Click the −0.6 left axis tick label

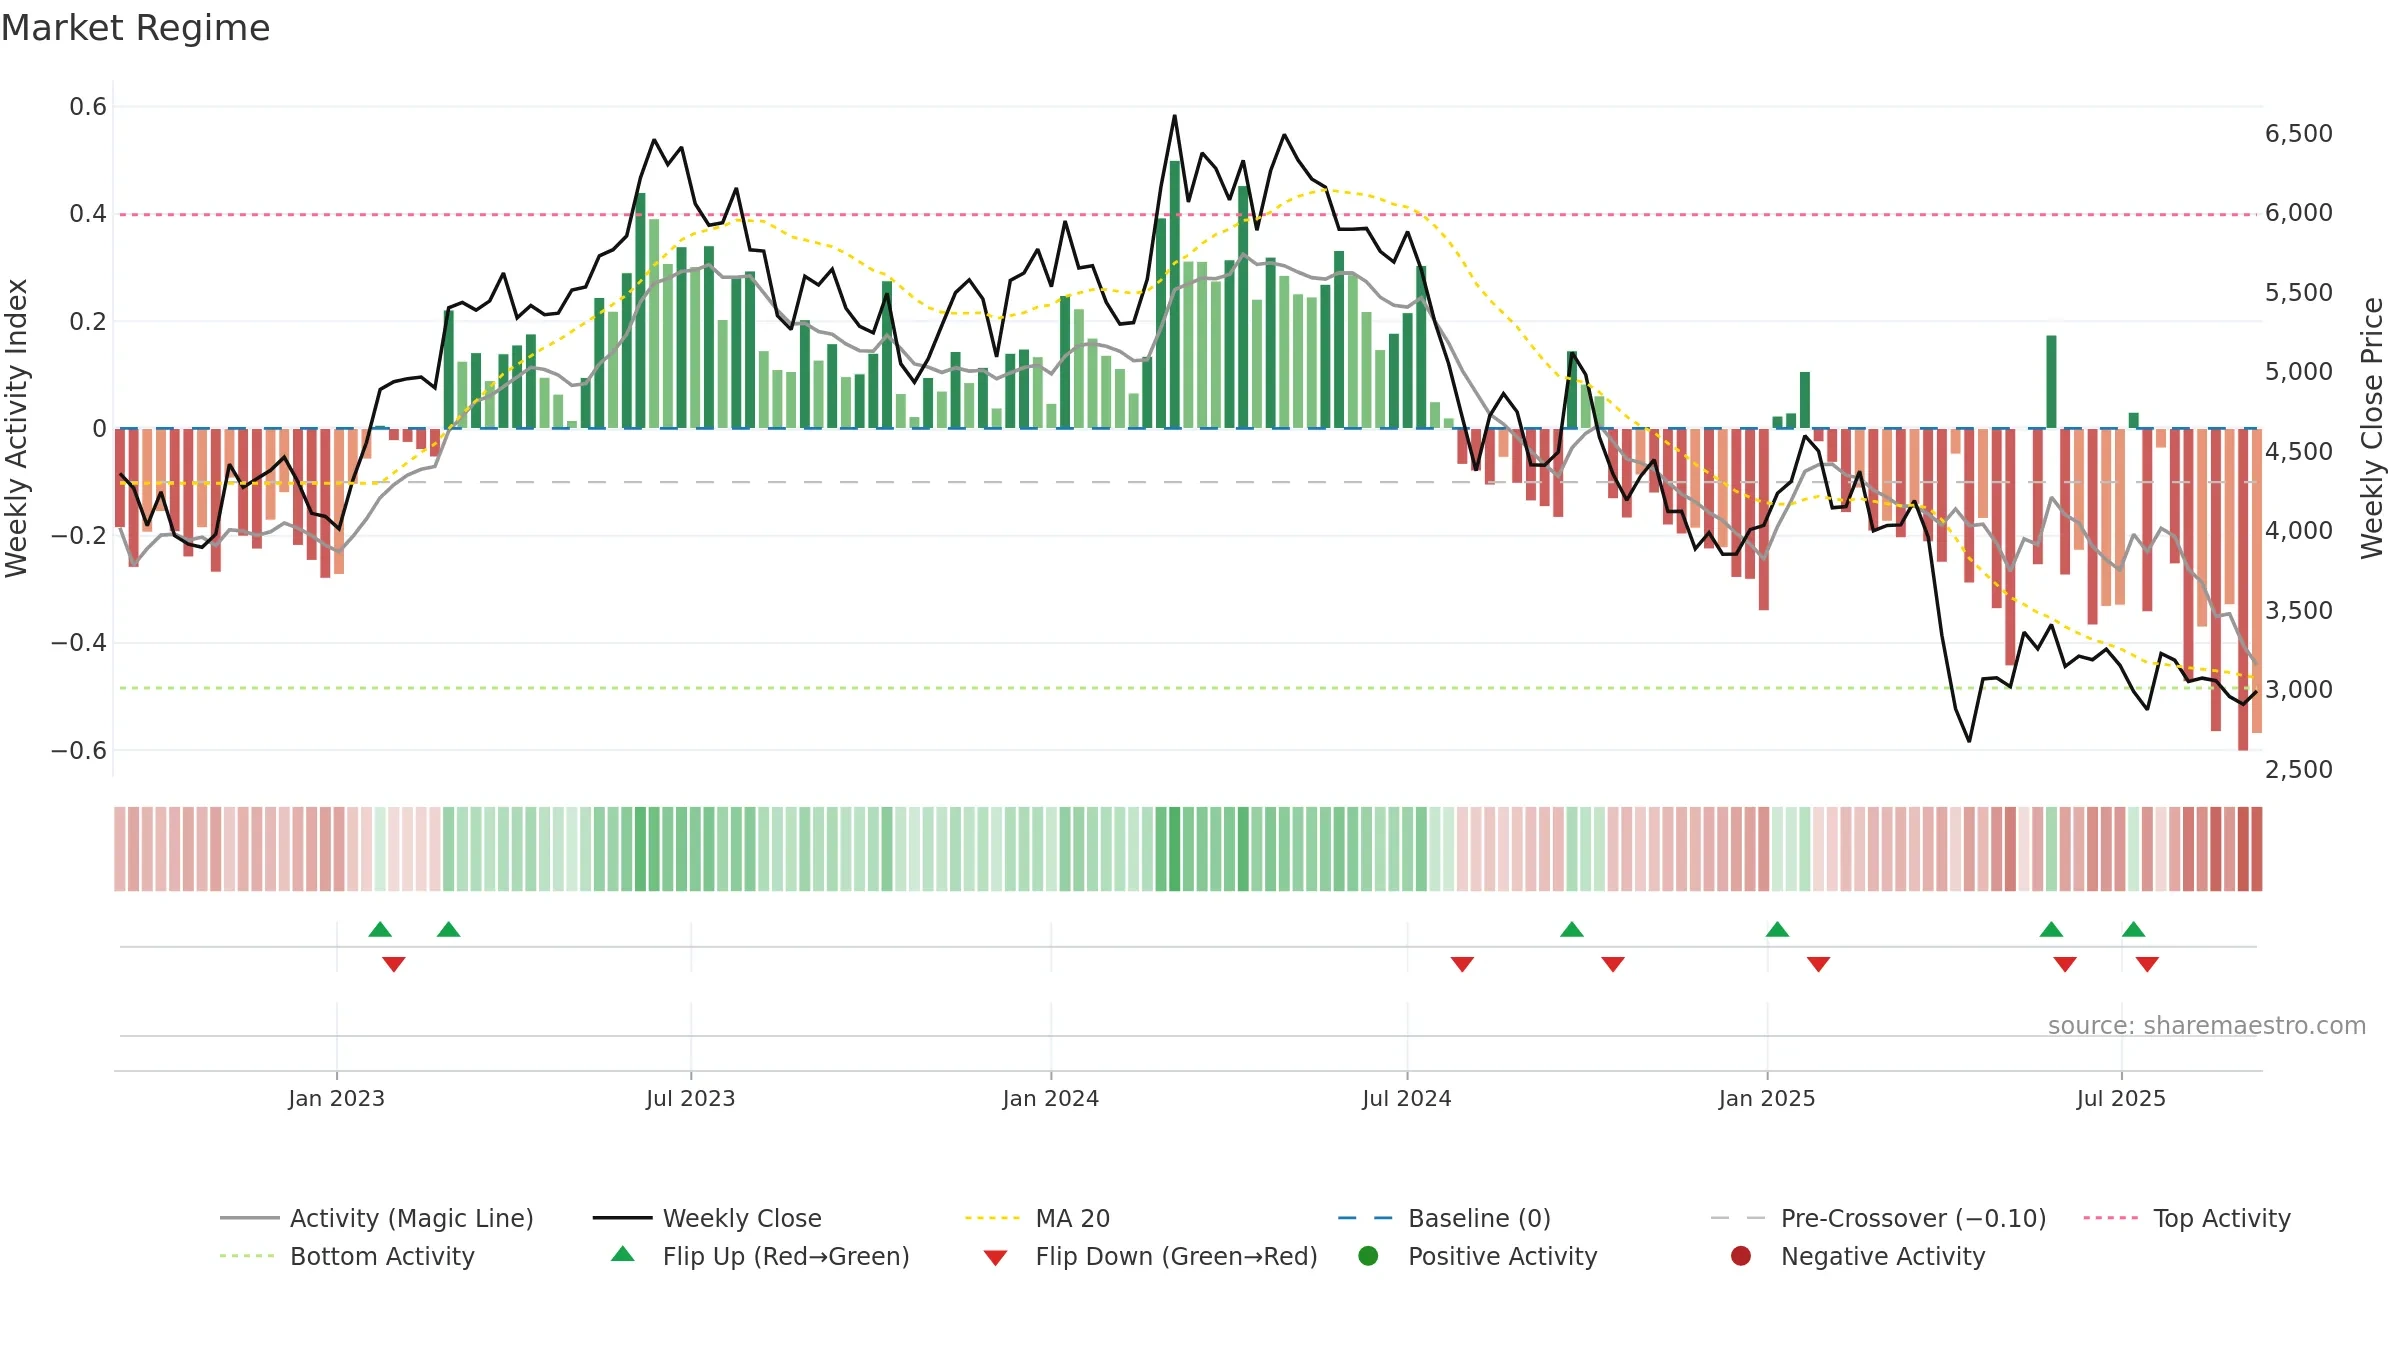pyautogui.click(x=79, y=750)
